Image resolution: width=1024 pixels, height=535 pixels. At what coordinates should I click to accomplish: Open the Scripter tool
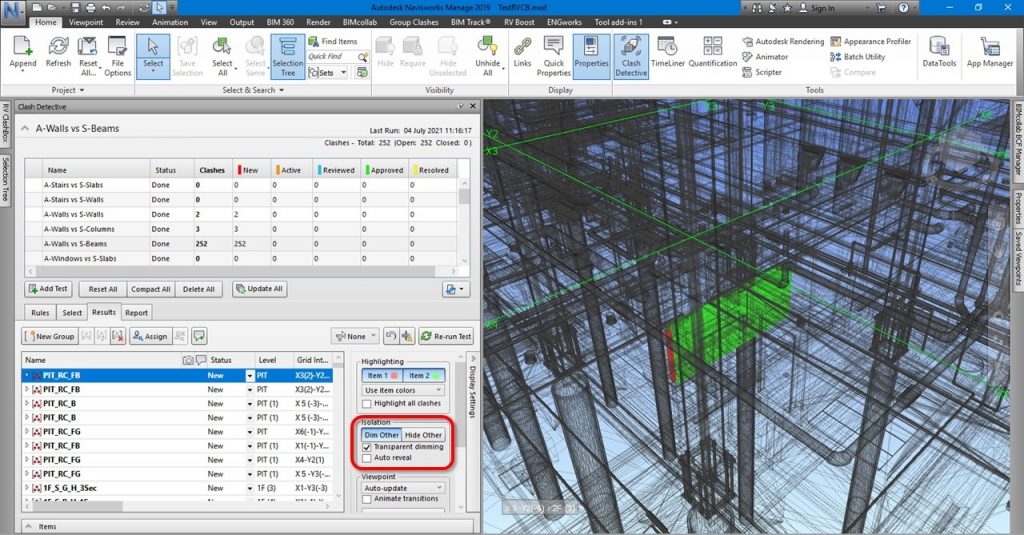761,73
